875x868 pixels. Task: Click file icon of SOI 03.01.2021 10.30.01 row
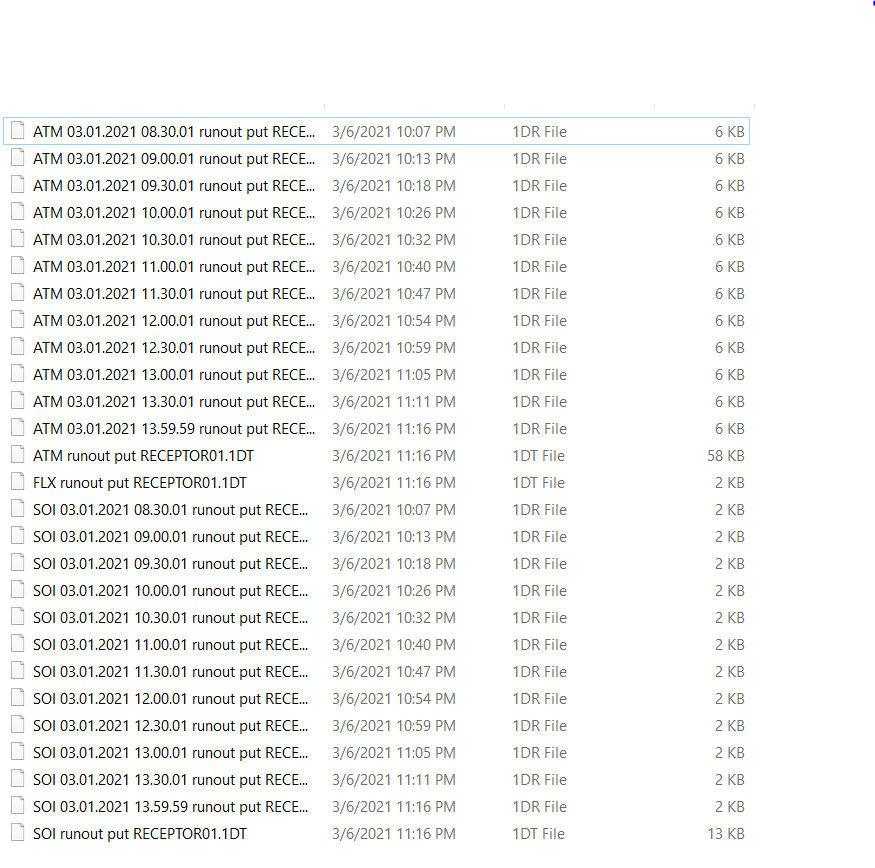18,617
